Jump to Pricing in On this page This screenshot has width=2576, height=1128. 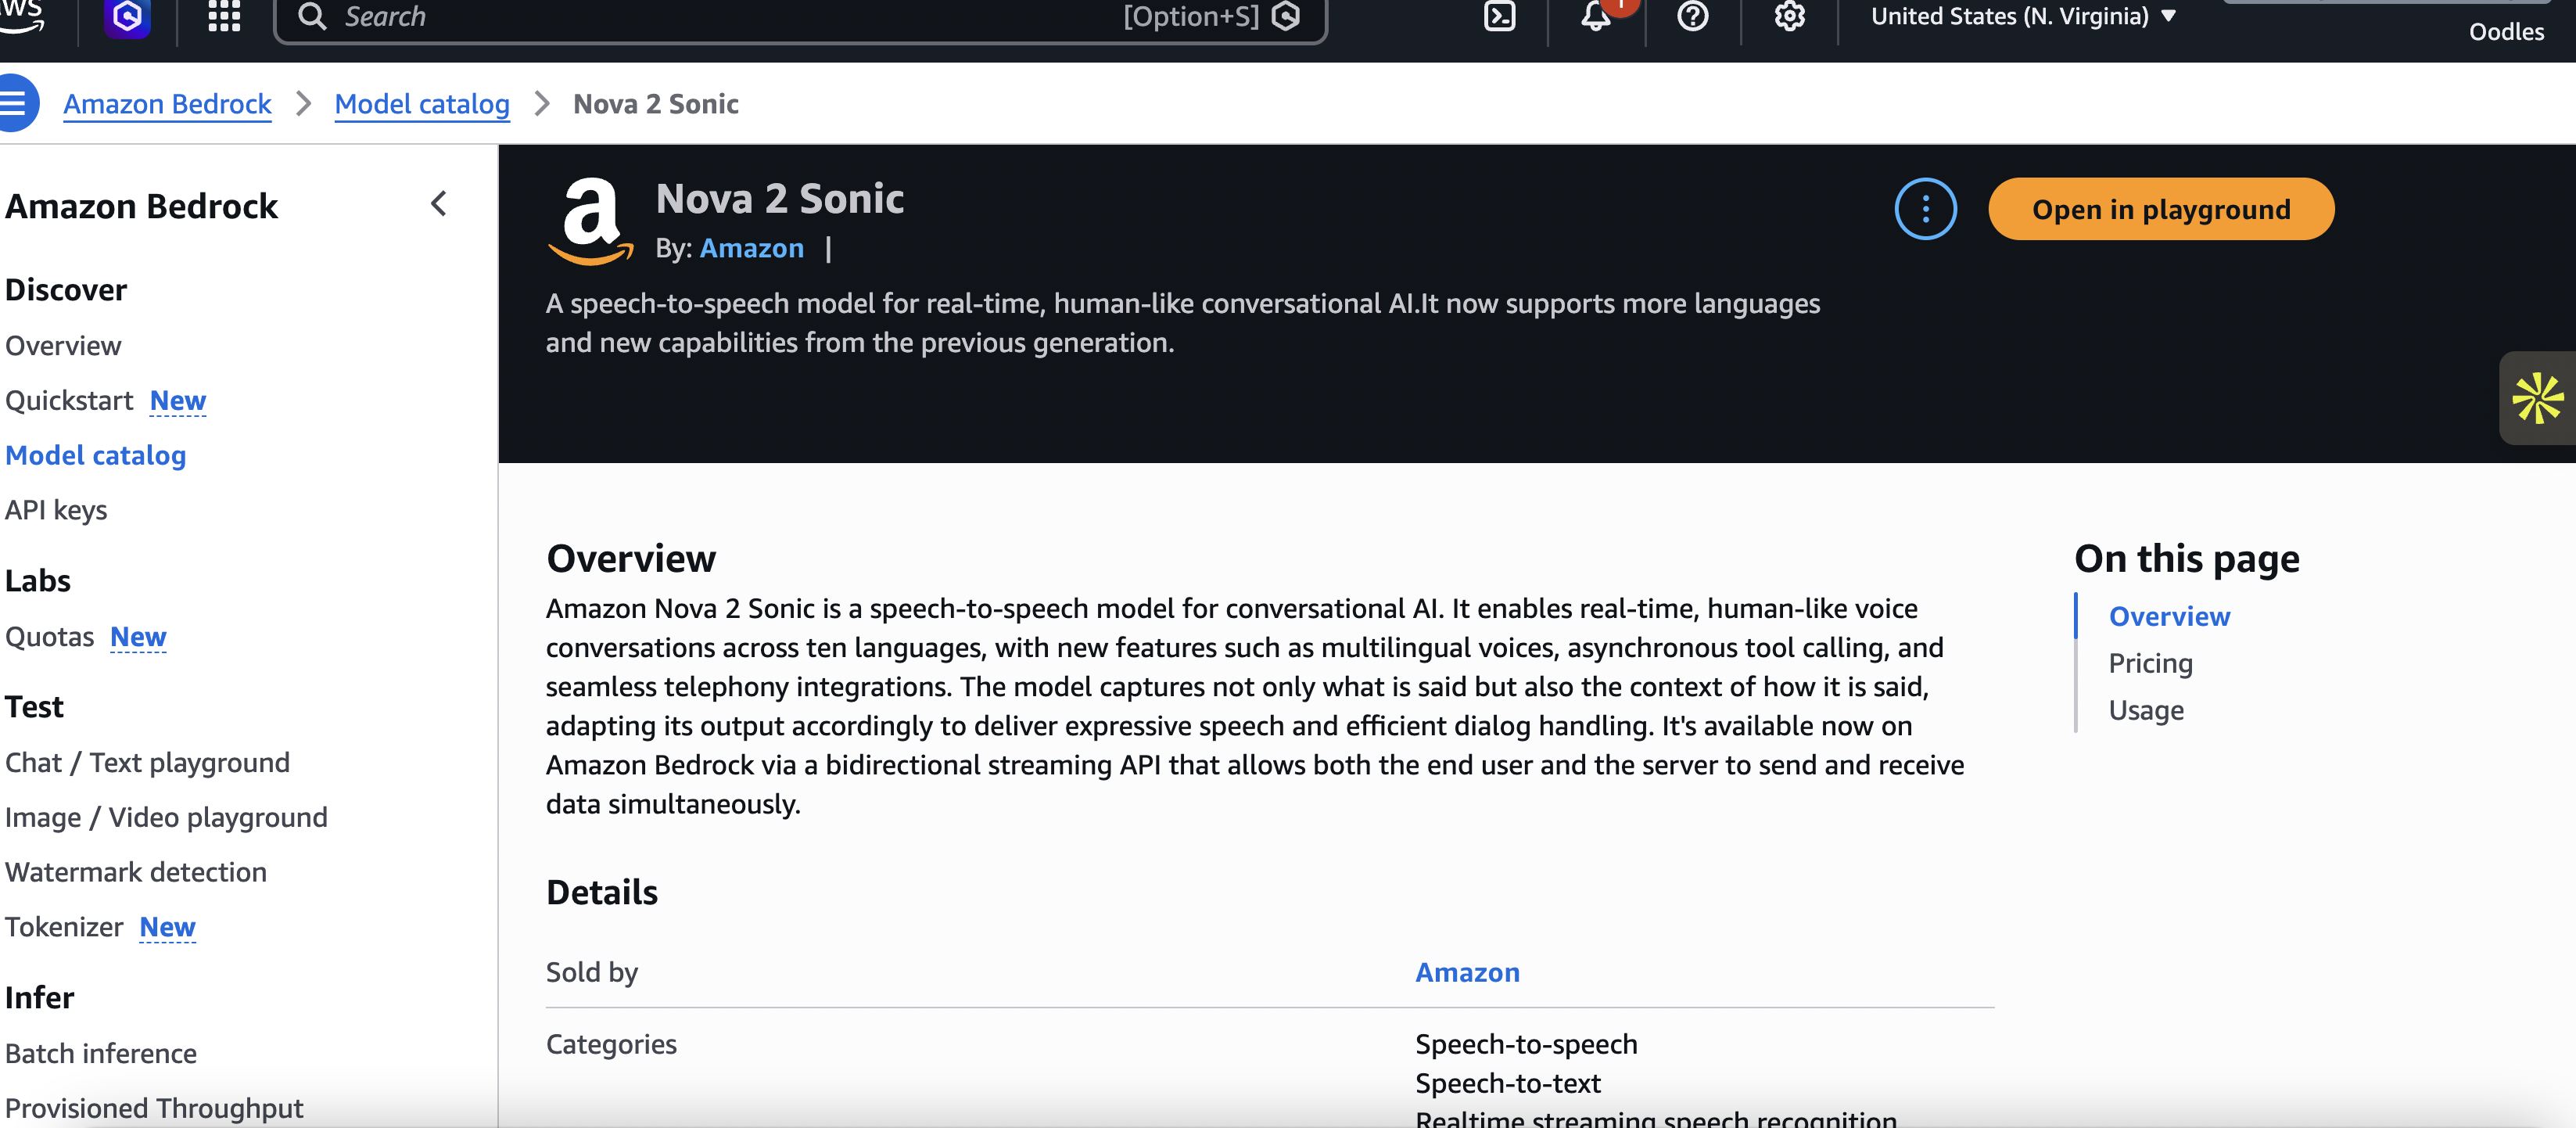[2150, 663]
